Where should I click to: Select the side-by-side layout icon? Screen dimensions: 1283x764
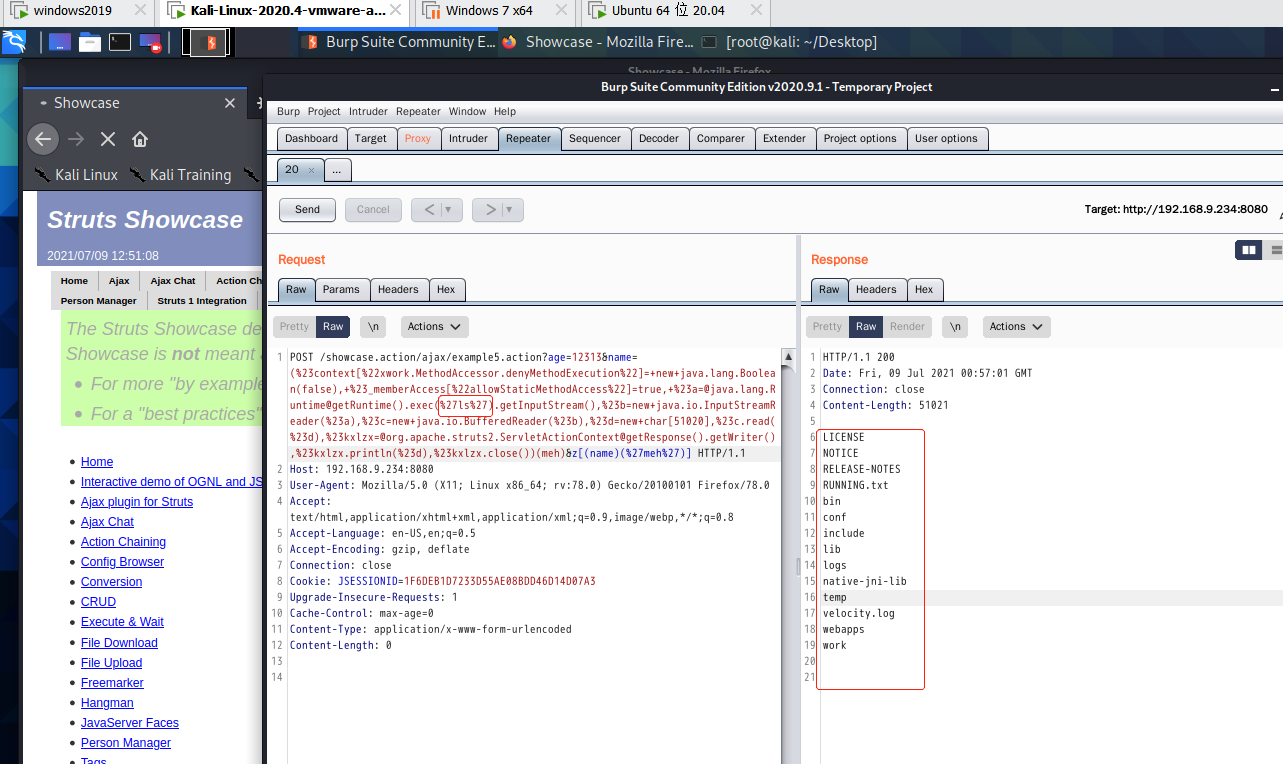coord(1248,250)
